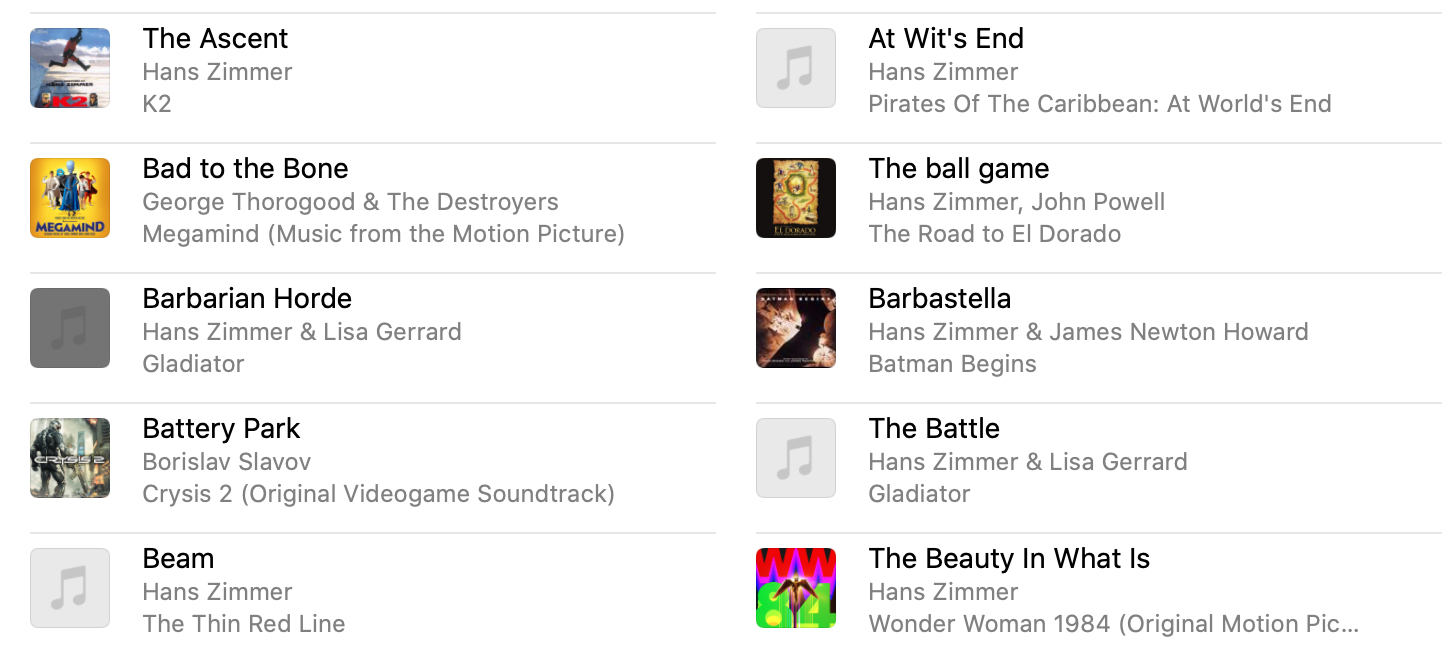The width and height of the screenshot is (1452, 658).
Task: Click music note icon beside The Battle
Action: coord(796,458)
